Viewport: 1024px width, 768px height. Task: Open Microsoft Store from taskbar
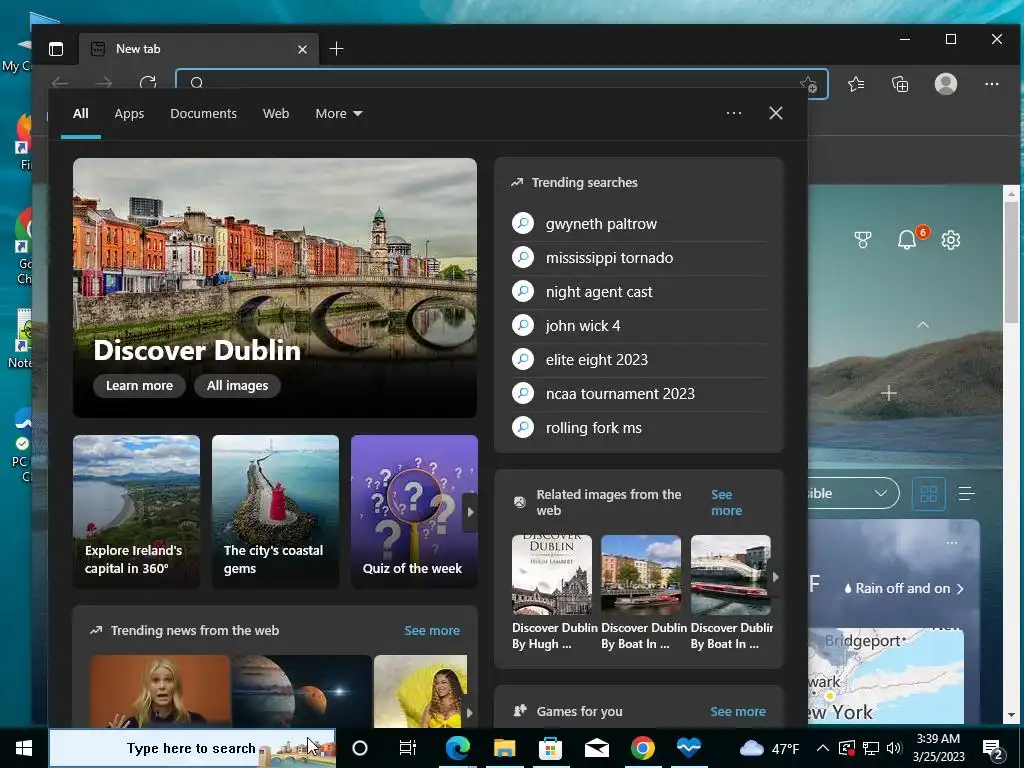551,748
